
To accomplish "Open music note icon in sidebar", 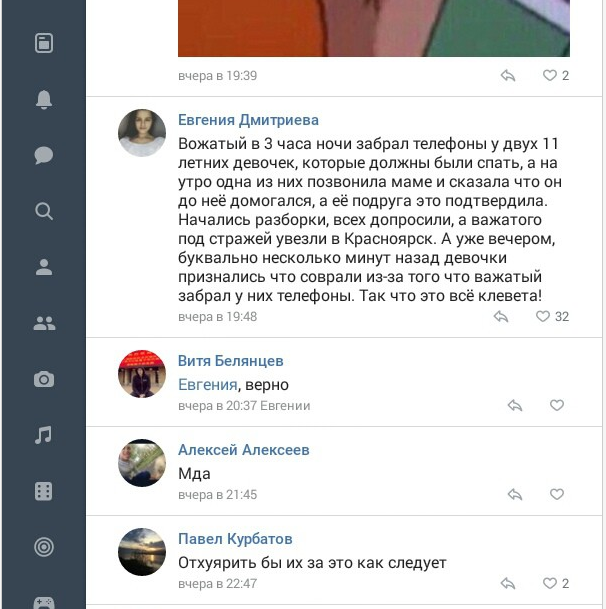I will 43,435.
